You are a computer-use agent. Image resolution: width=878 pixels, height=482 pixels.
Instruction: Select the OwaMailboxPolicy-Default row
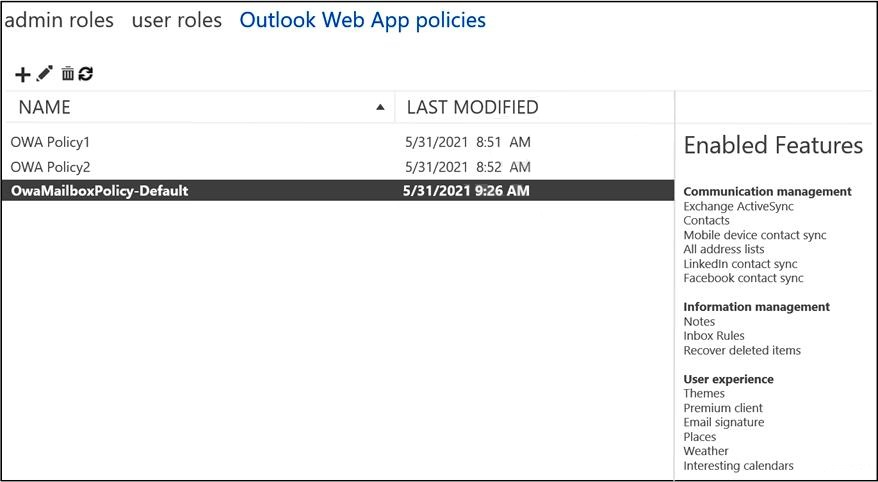(x=338, y=190)
